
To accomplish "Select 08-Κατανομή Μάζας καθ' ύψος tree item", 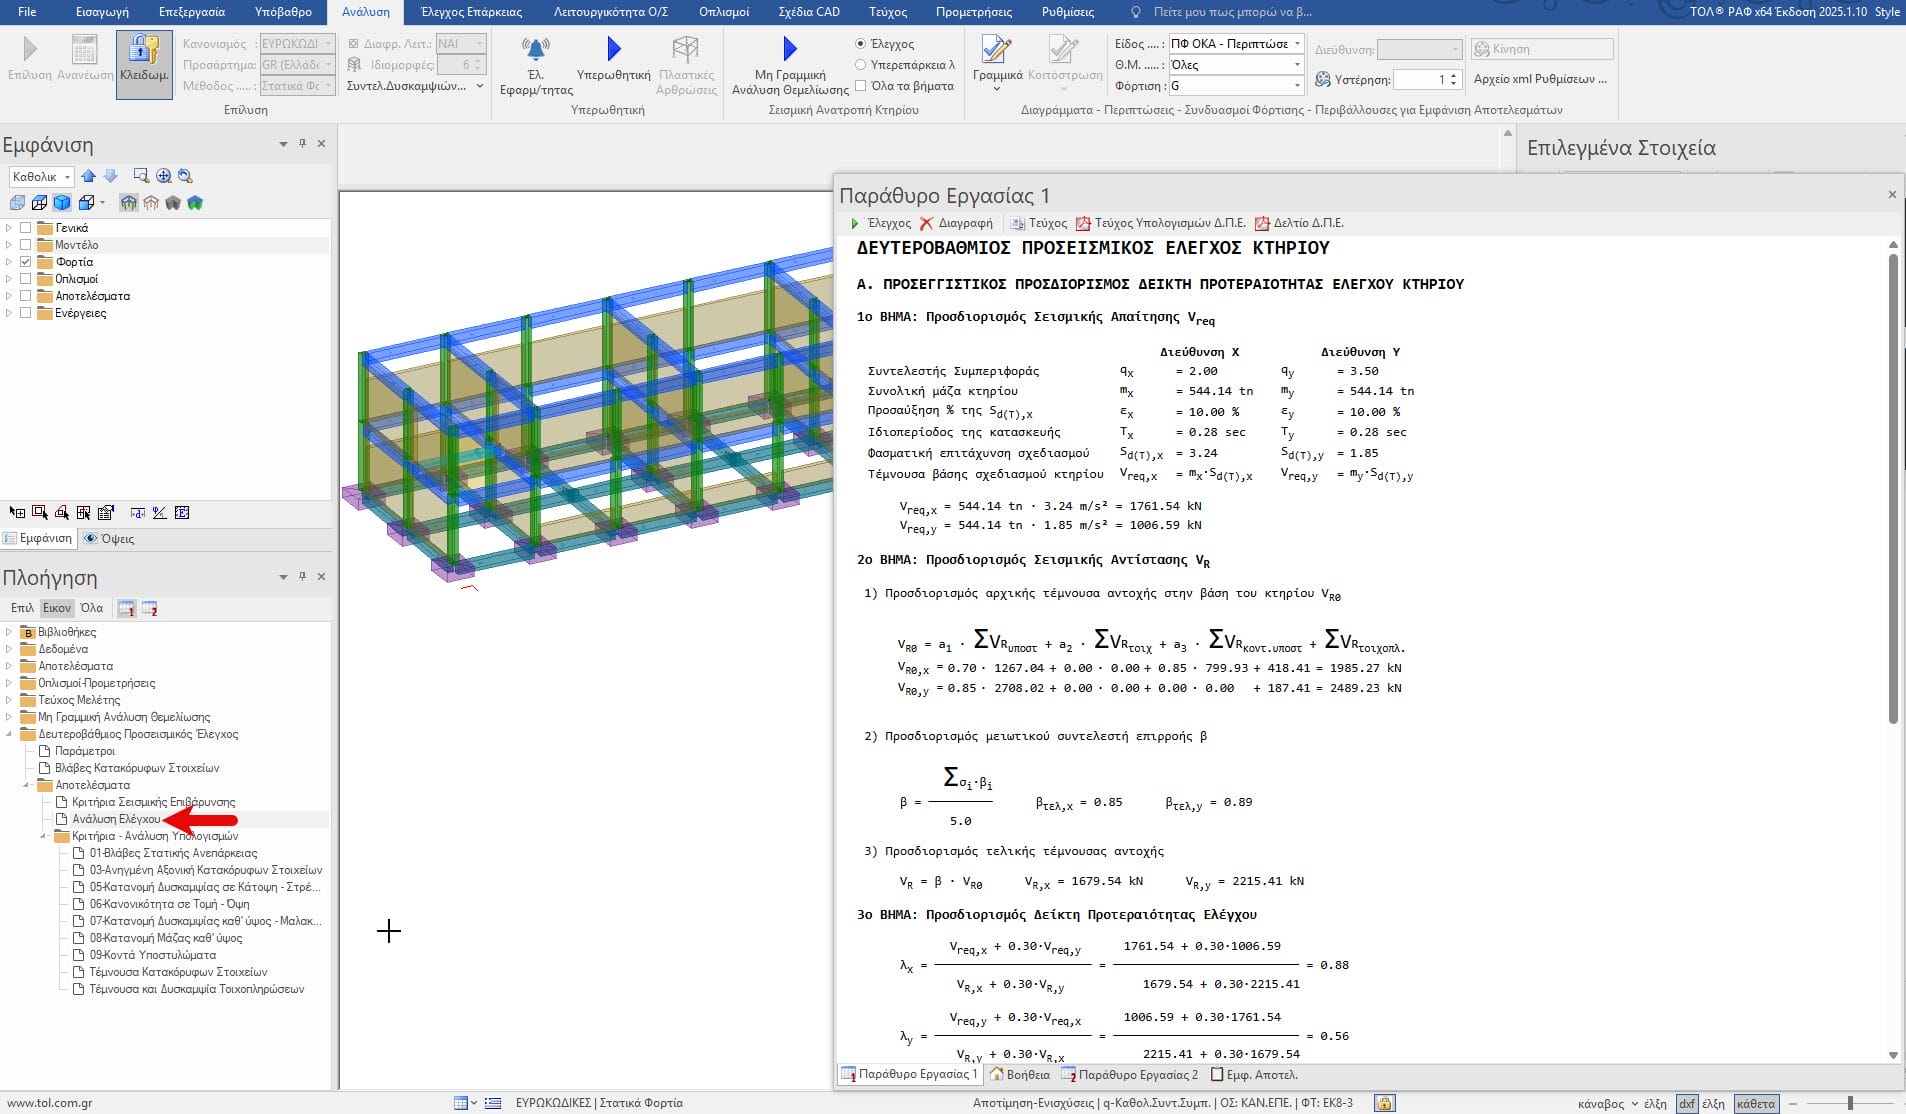I will point(166,938).
